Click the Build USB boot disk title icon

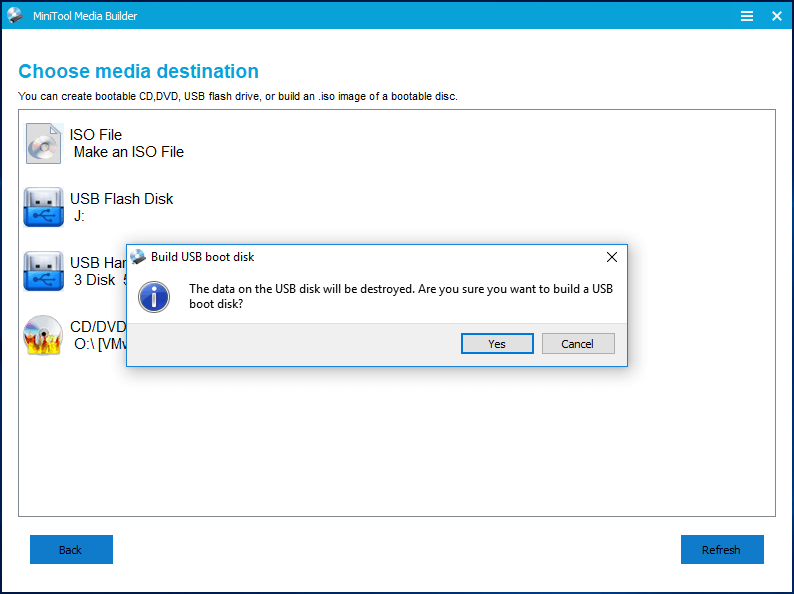pos(139,257)
